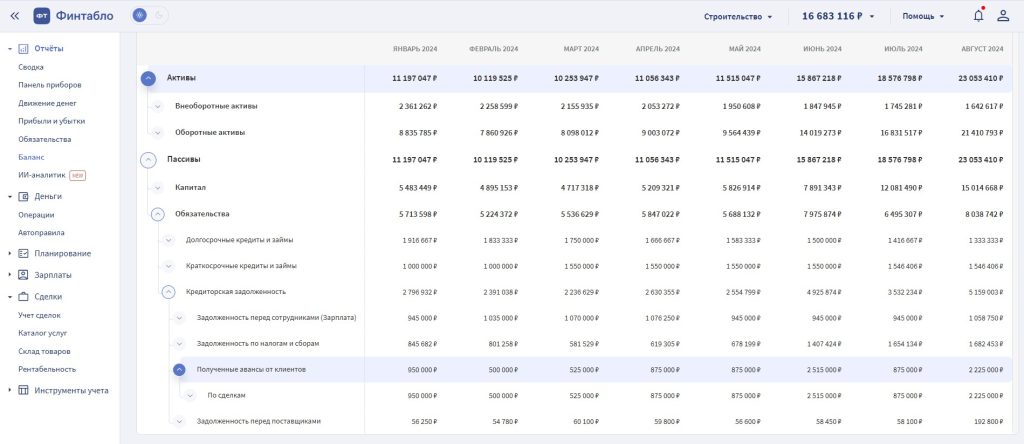Open Прибыли и убытки report
This screenshot has width=1024, height=444.
(52, 121)
